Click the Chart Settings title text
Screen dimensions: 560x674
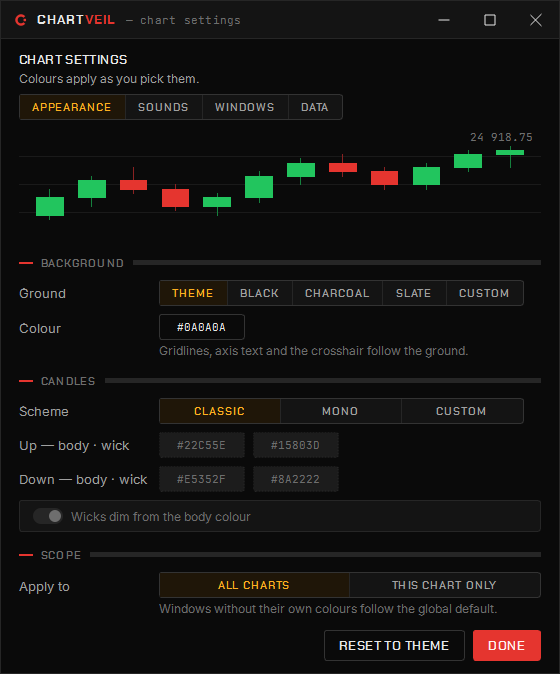pyautogui.click(x=73, y=60)
